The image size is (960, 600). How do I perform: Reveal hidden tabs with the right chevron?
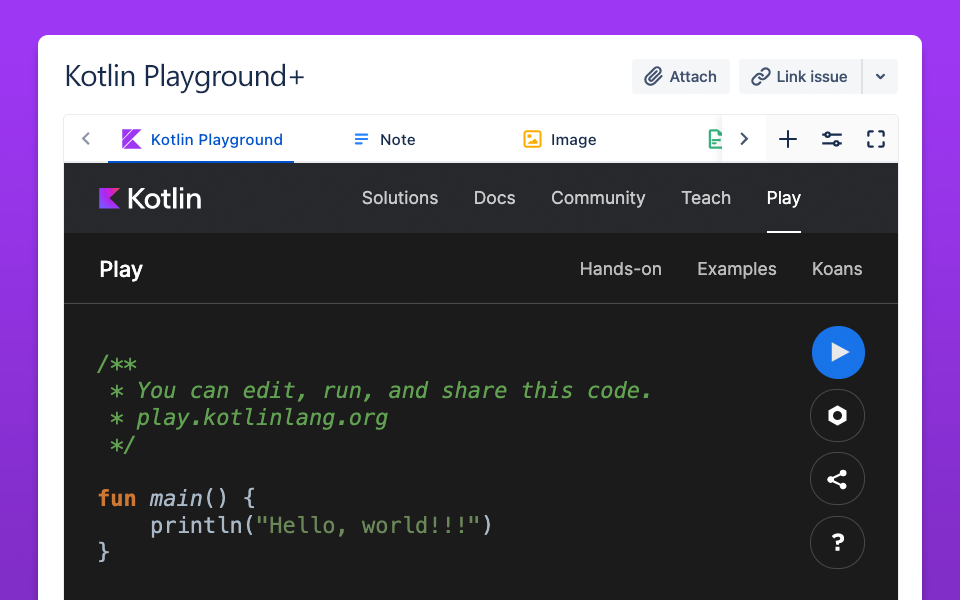click(744, 139)
